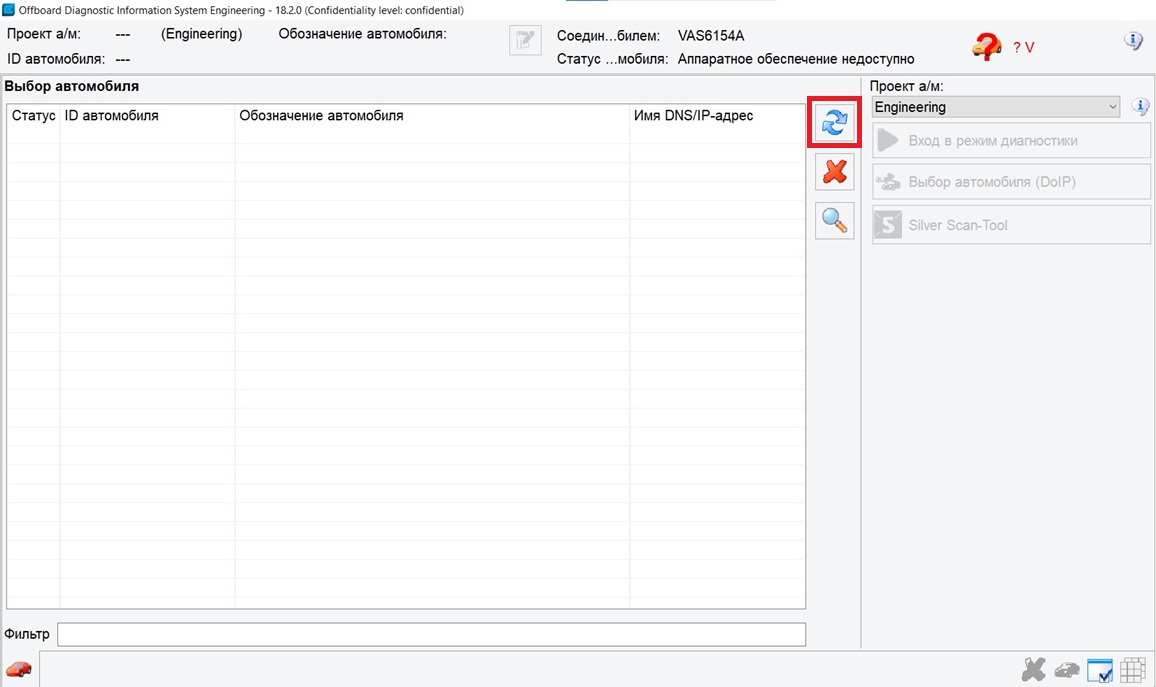Click the edit vehicle designation icon
This screenshot has width=1156, height=687.
coord(525,41)
